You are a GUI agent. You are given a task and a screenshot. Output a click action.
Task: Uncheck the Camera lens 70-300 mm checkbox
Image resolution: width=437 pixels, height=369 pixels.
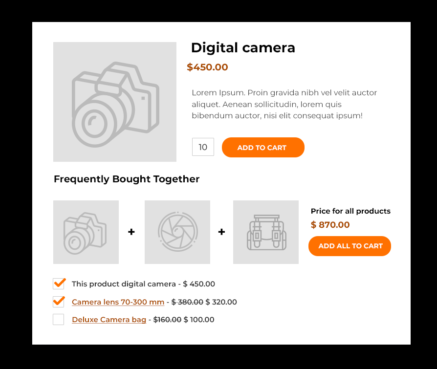tap(59, 302)
